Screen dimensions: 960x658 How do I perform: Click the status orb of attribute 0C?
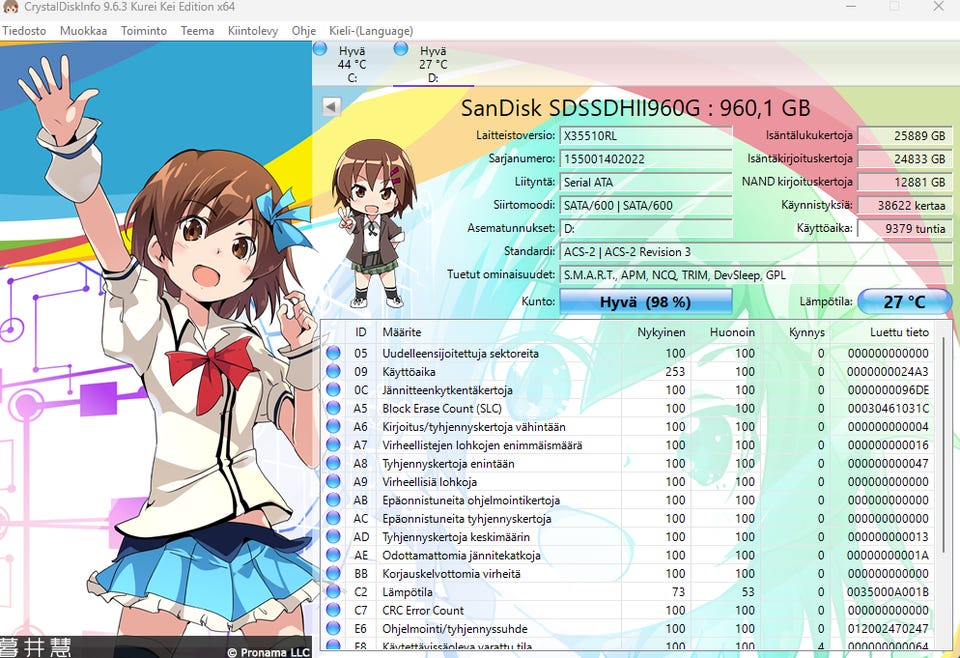(x=333, y=390)
